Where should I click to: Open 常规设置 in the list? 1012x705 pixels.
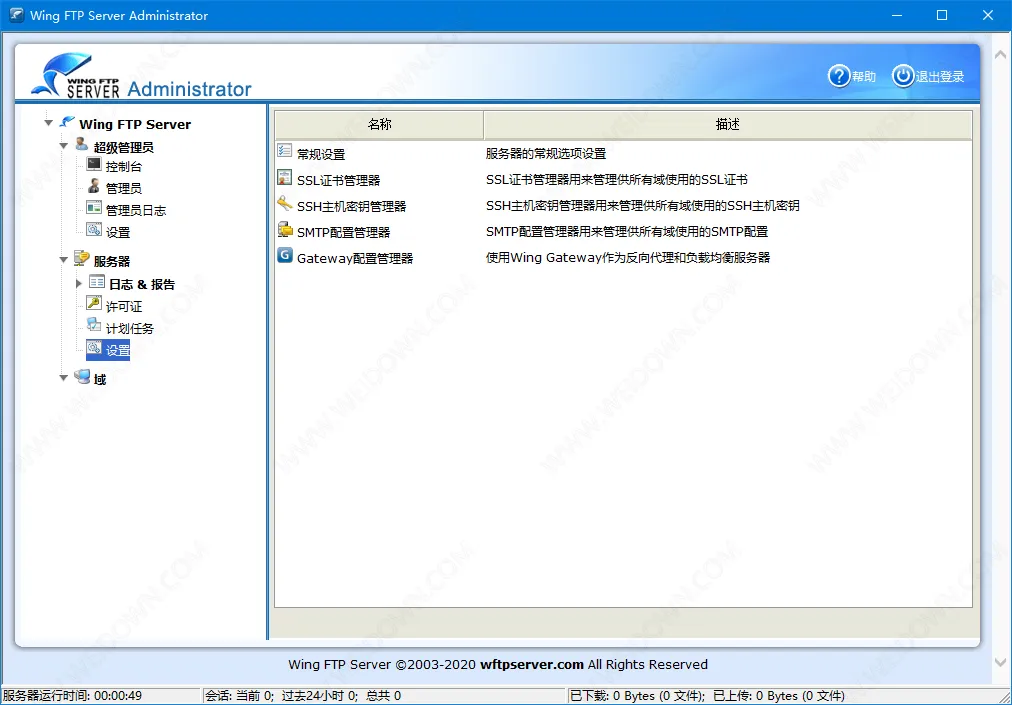(x=321, y=154)
